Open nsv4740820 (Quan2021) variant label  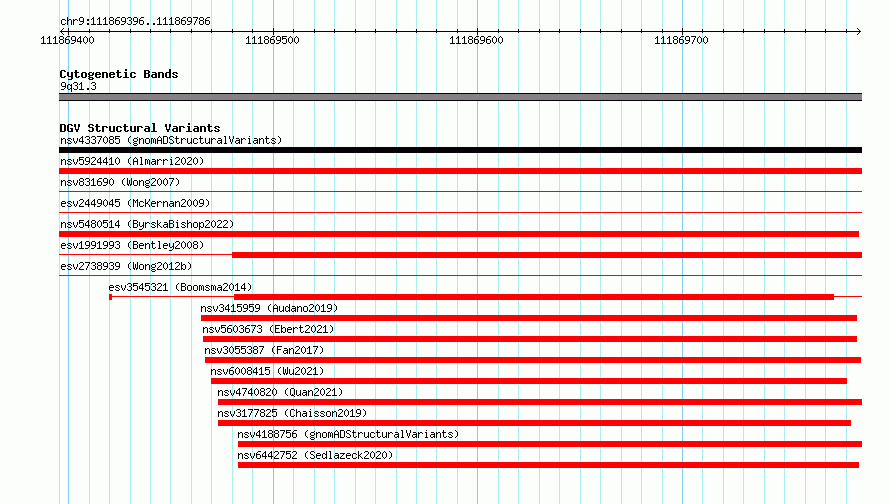(280, 392)
